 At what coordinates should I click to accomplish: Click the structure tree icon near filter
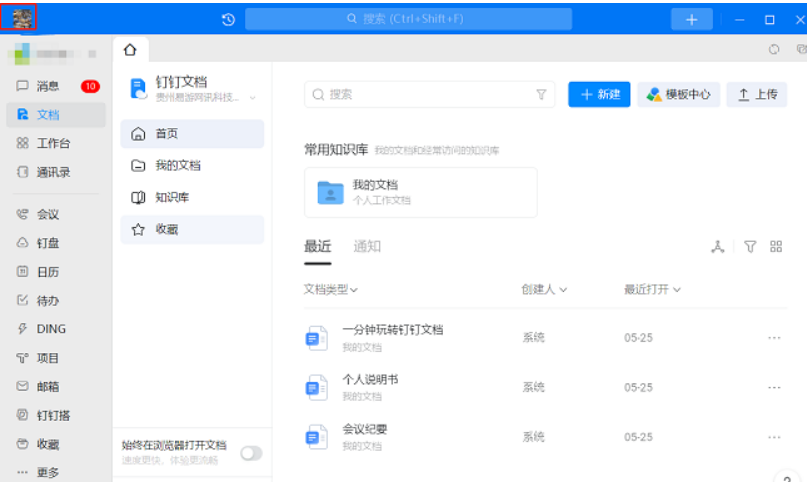(x=717, y=247)
